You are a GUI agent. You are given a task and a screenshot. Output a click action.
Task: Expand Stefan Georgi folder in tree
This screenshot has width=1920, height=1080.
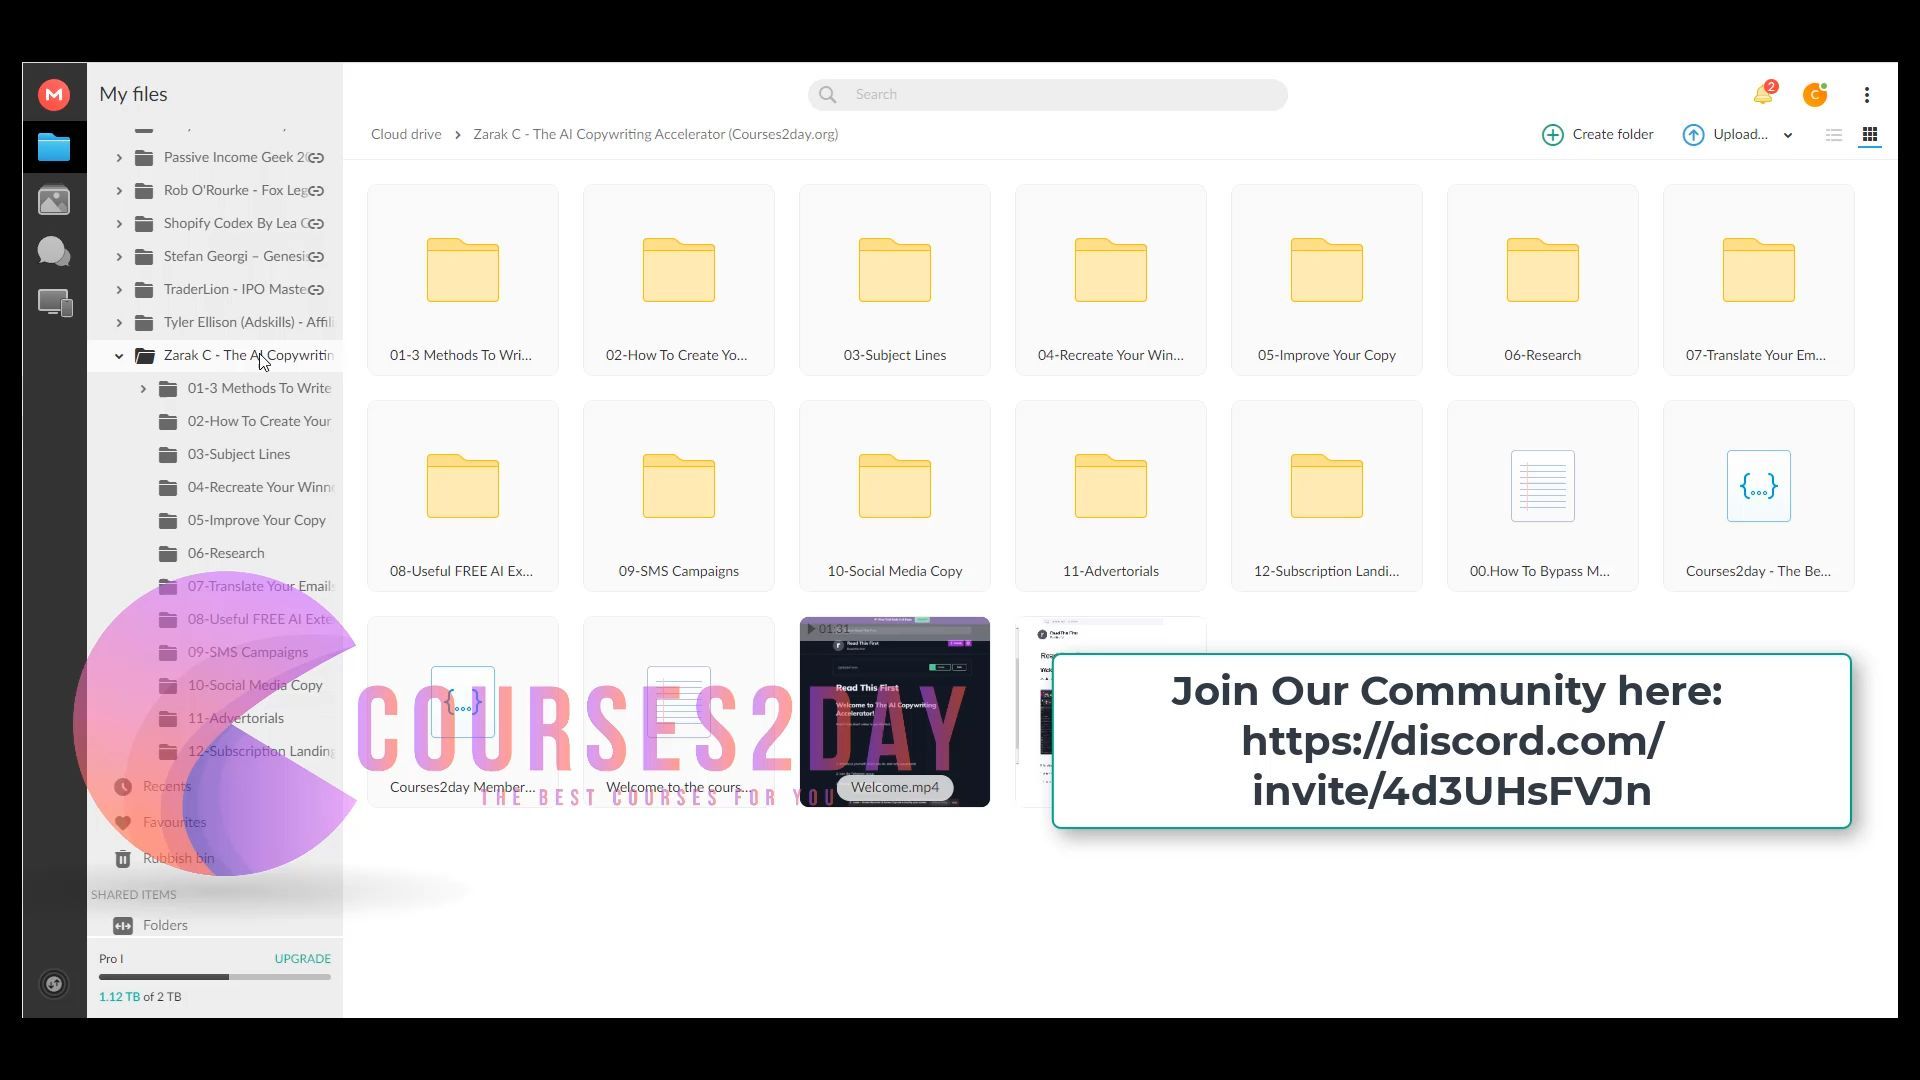[x=119, y=256]
